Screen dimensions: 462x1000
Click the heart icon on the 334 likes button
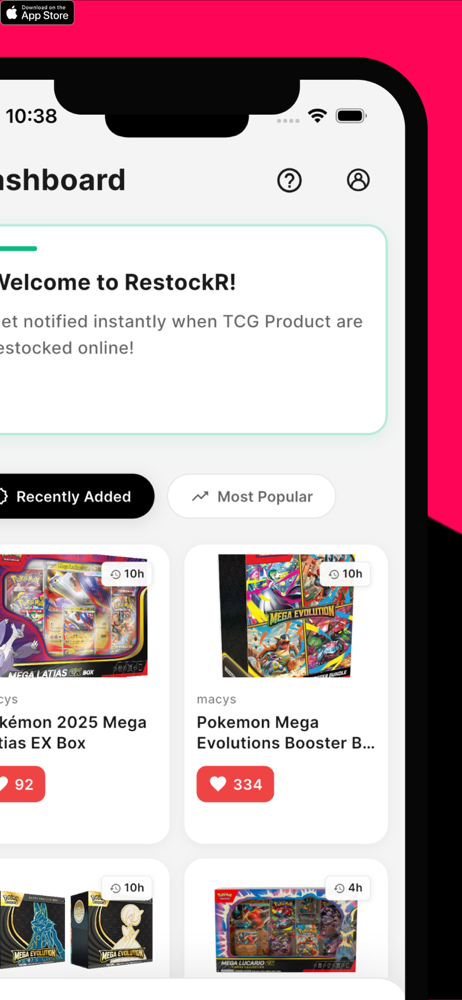click(218, 784)
